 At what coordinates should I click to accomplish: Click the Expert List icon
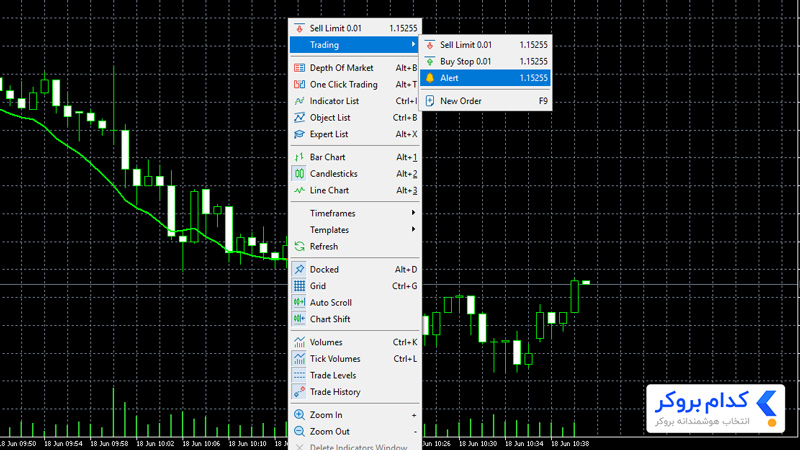pos(299,134)
